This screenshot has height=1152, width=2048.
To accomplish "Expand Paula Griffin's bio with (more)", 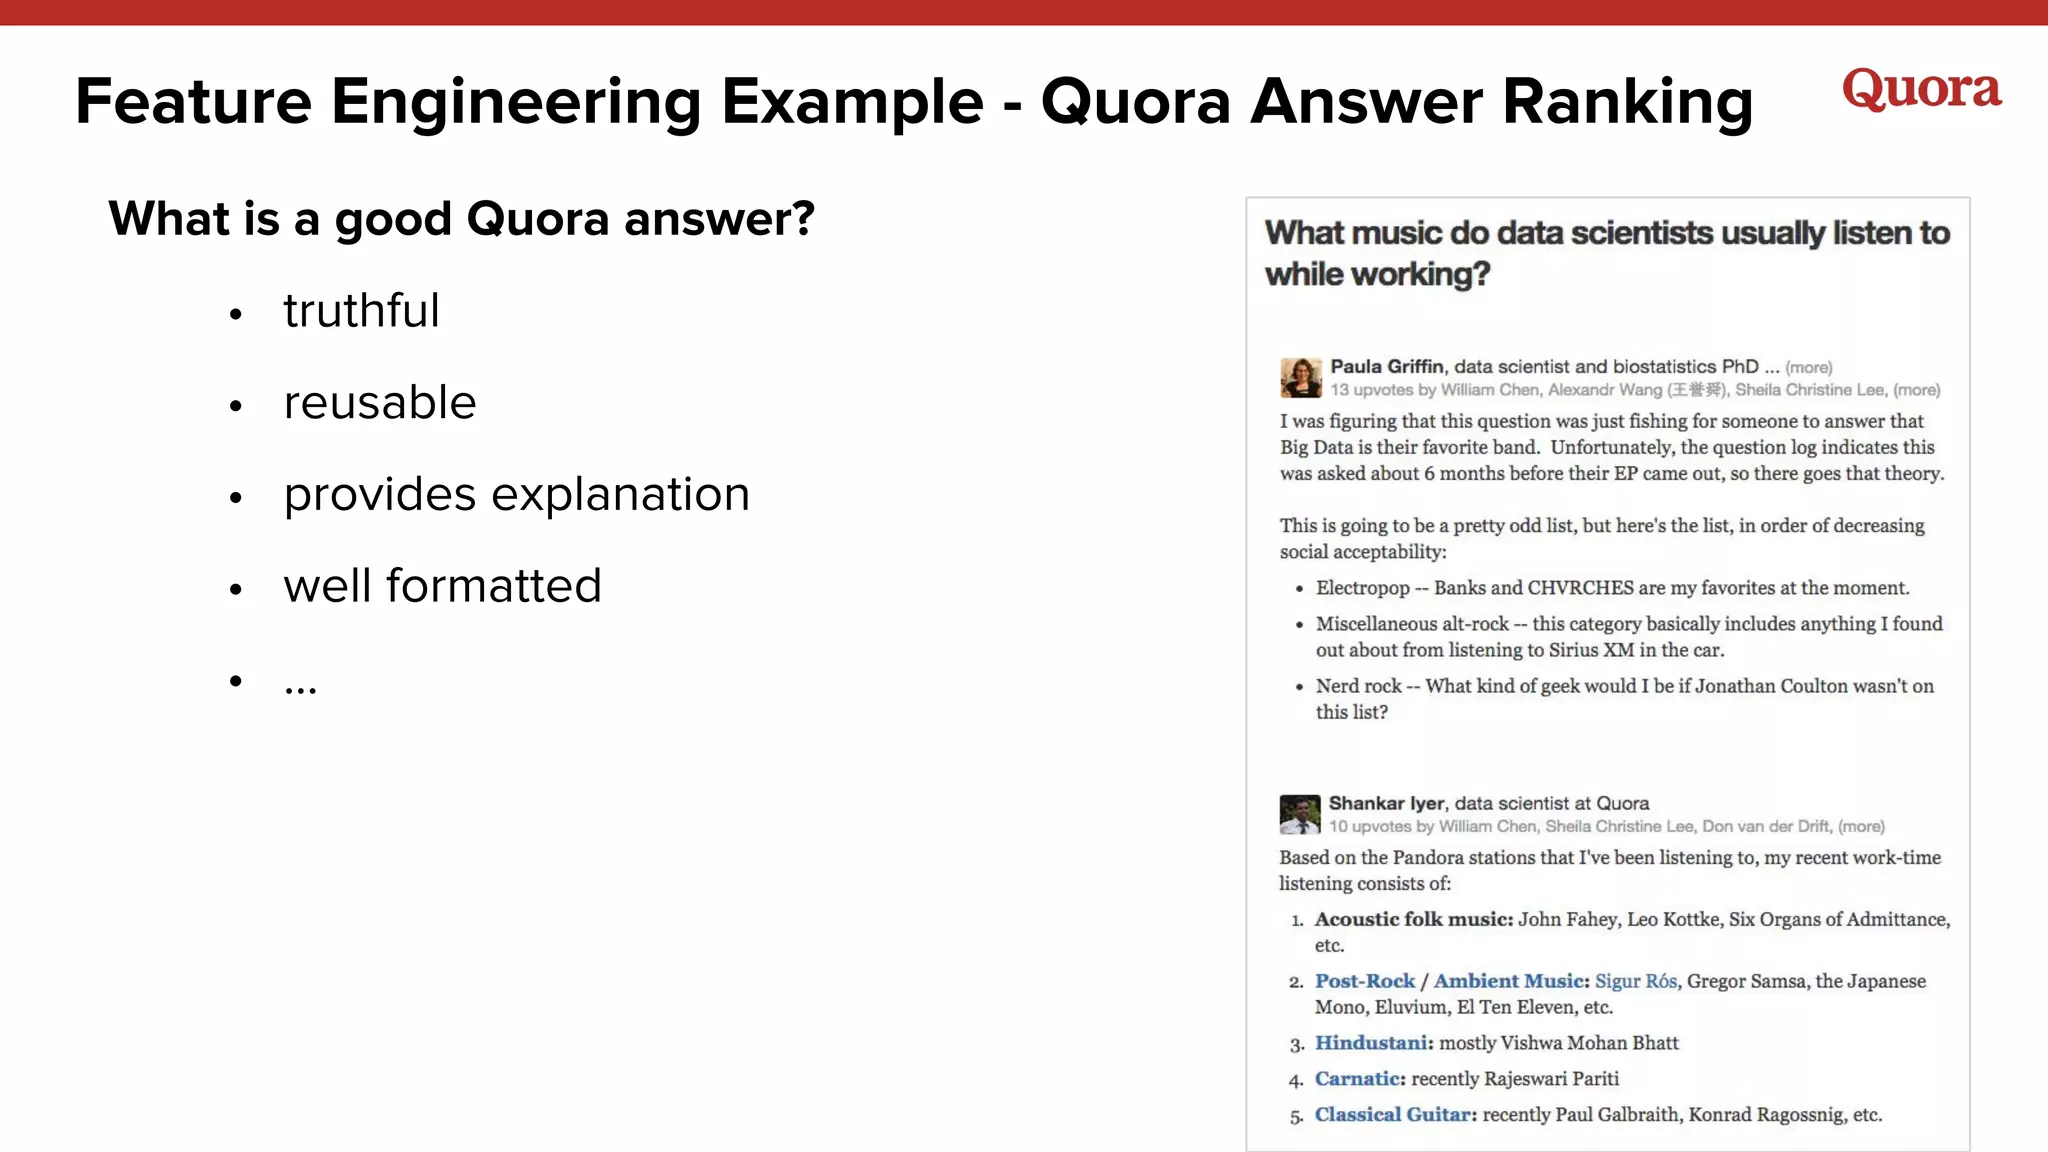I will click(x=1809, y=368).
